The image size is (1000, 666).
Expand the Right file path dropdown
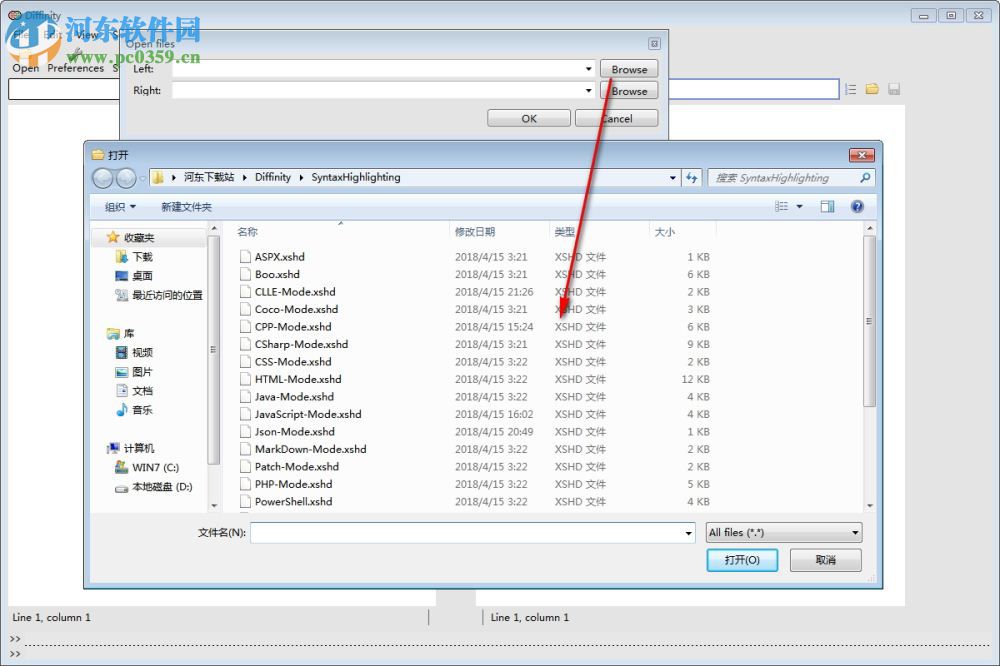(x=588, y=91)
